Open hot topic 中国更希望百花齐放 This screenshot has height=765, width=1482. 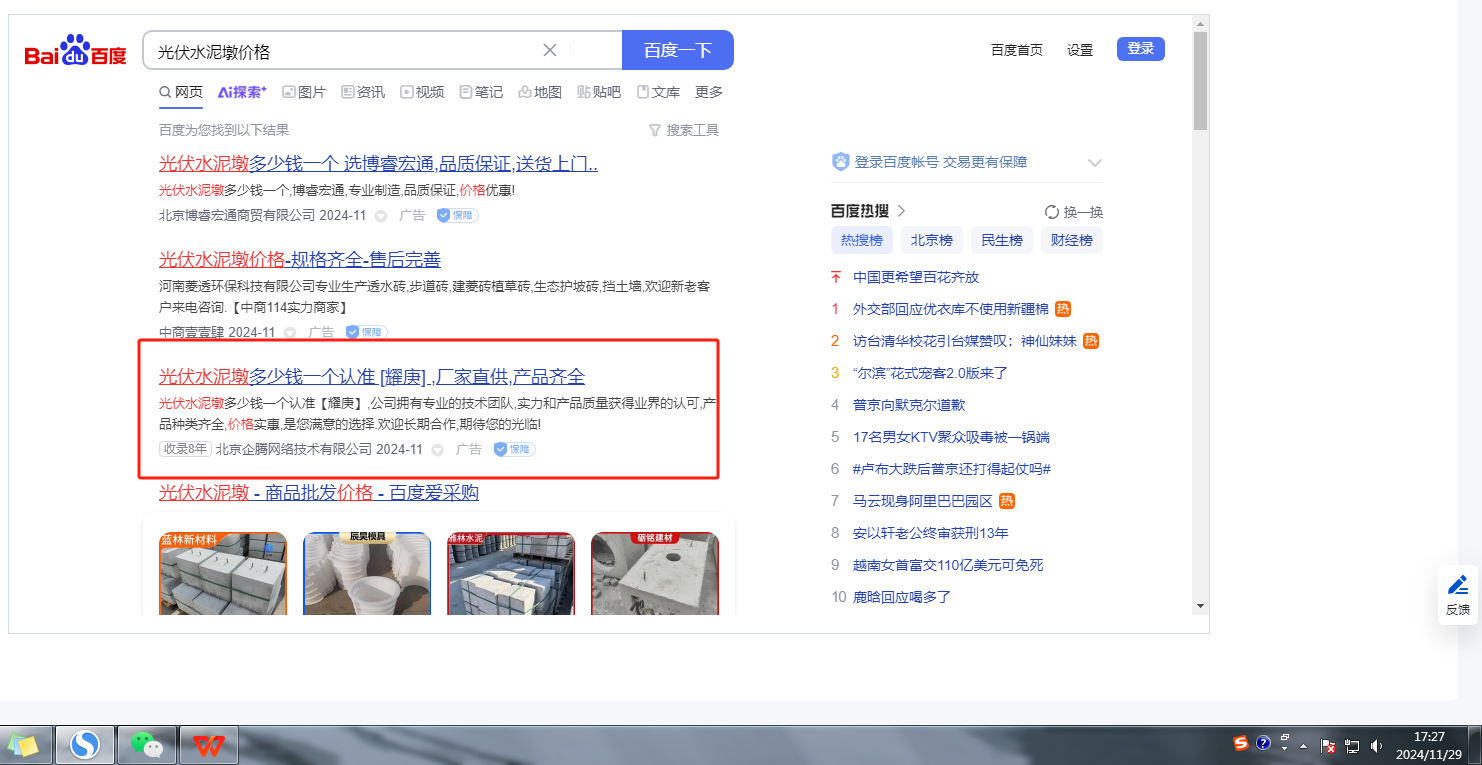pyautogui.click(x=916, y=277)
